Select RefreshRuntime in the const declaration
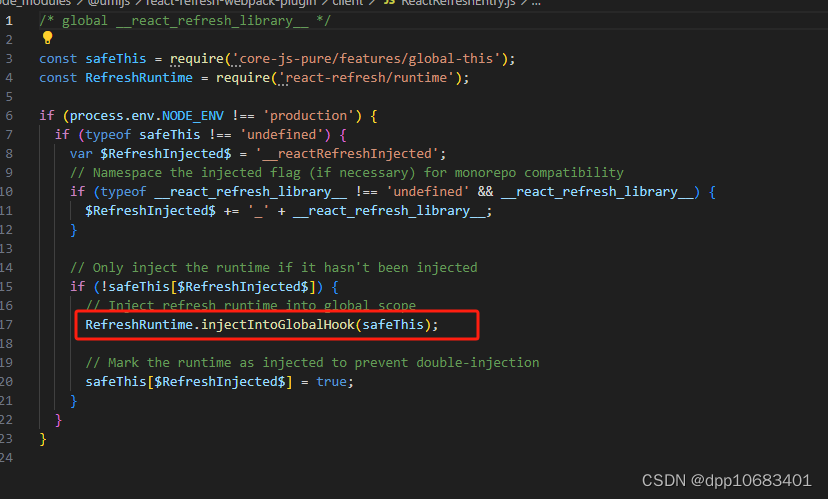 139,78
